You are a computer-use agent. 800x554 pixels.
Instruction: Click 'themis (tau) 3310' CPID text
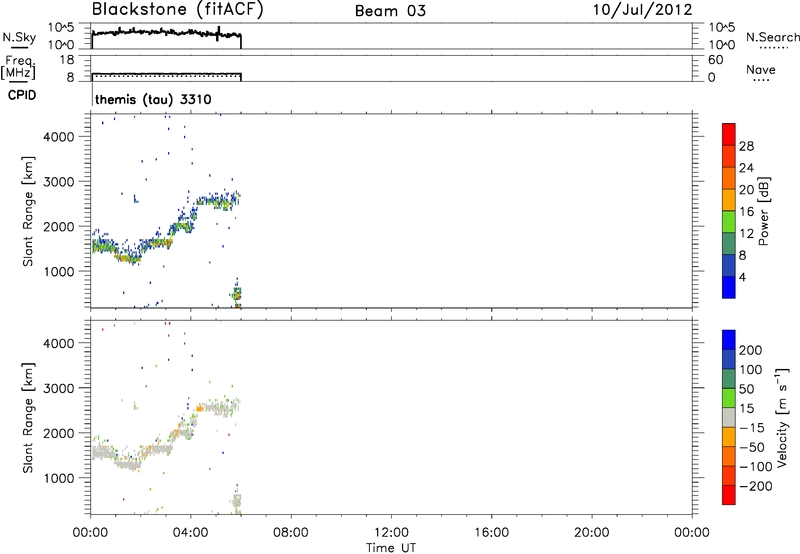(153, 99)
